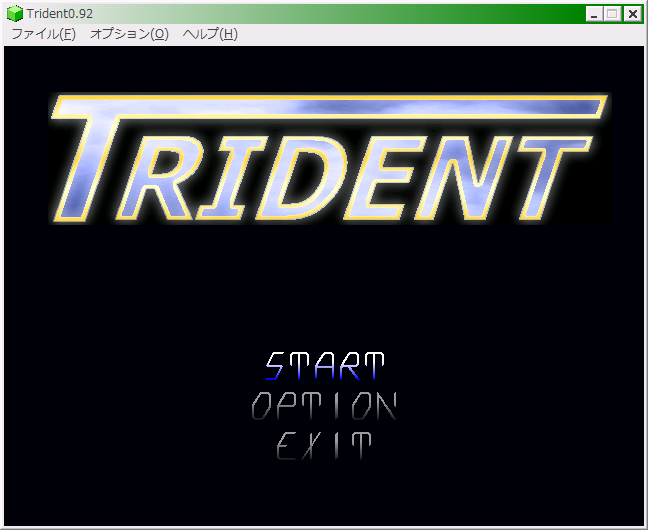648x530 pixels.
Task: Minimize the Trident0.92 window
Action: 594,14
